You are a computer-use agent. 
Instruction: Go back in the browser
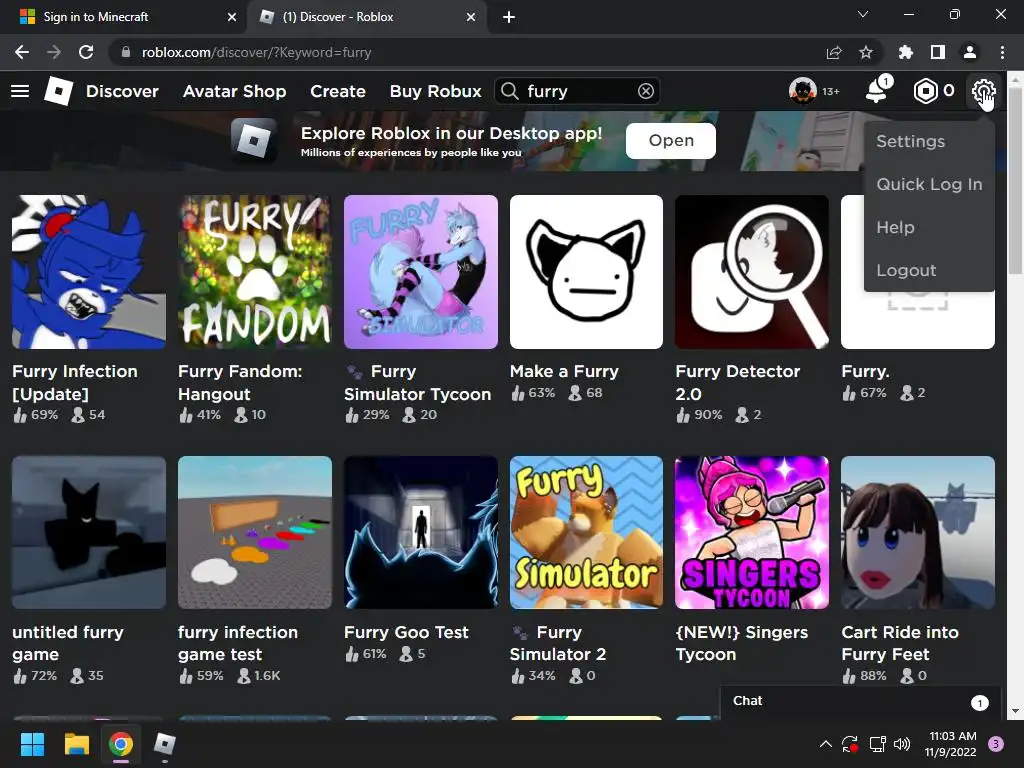pos(22,52)
